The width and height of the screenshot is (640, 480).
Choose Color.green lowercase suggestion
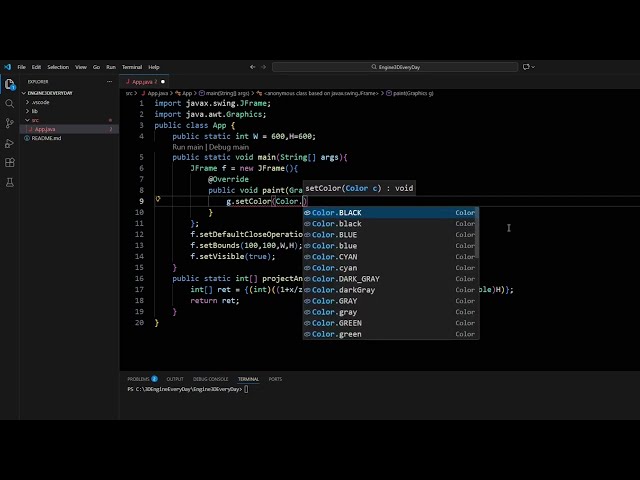tap(391, 334)
